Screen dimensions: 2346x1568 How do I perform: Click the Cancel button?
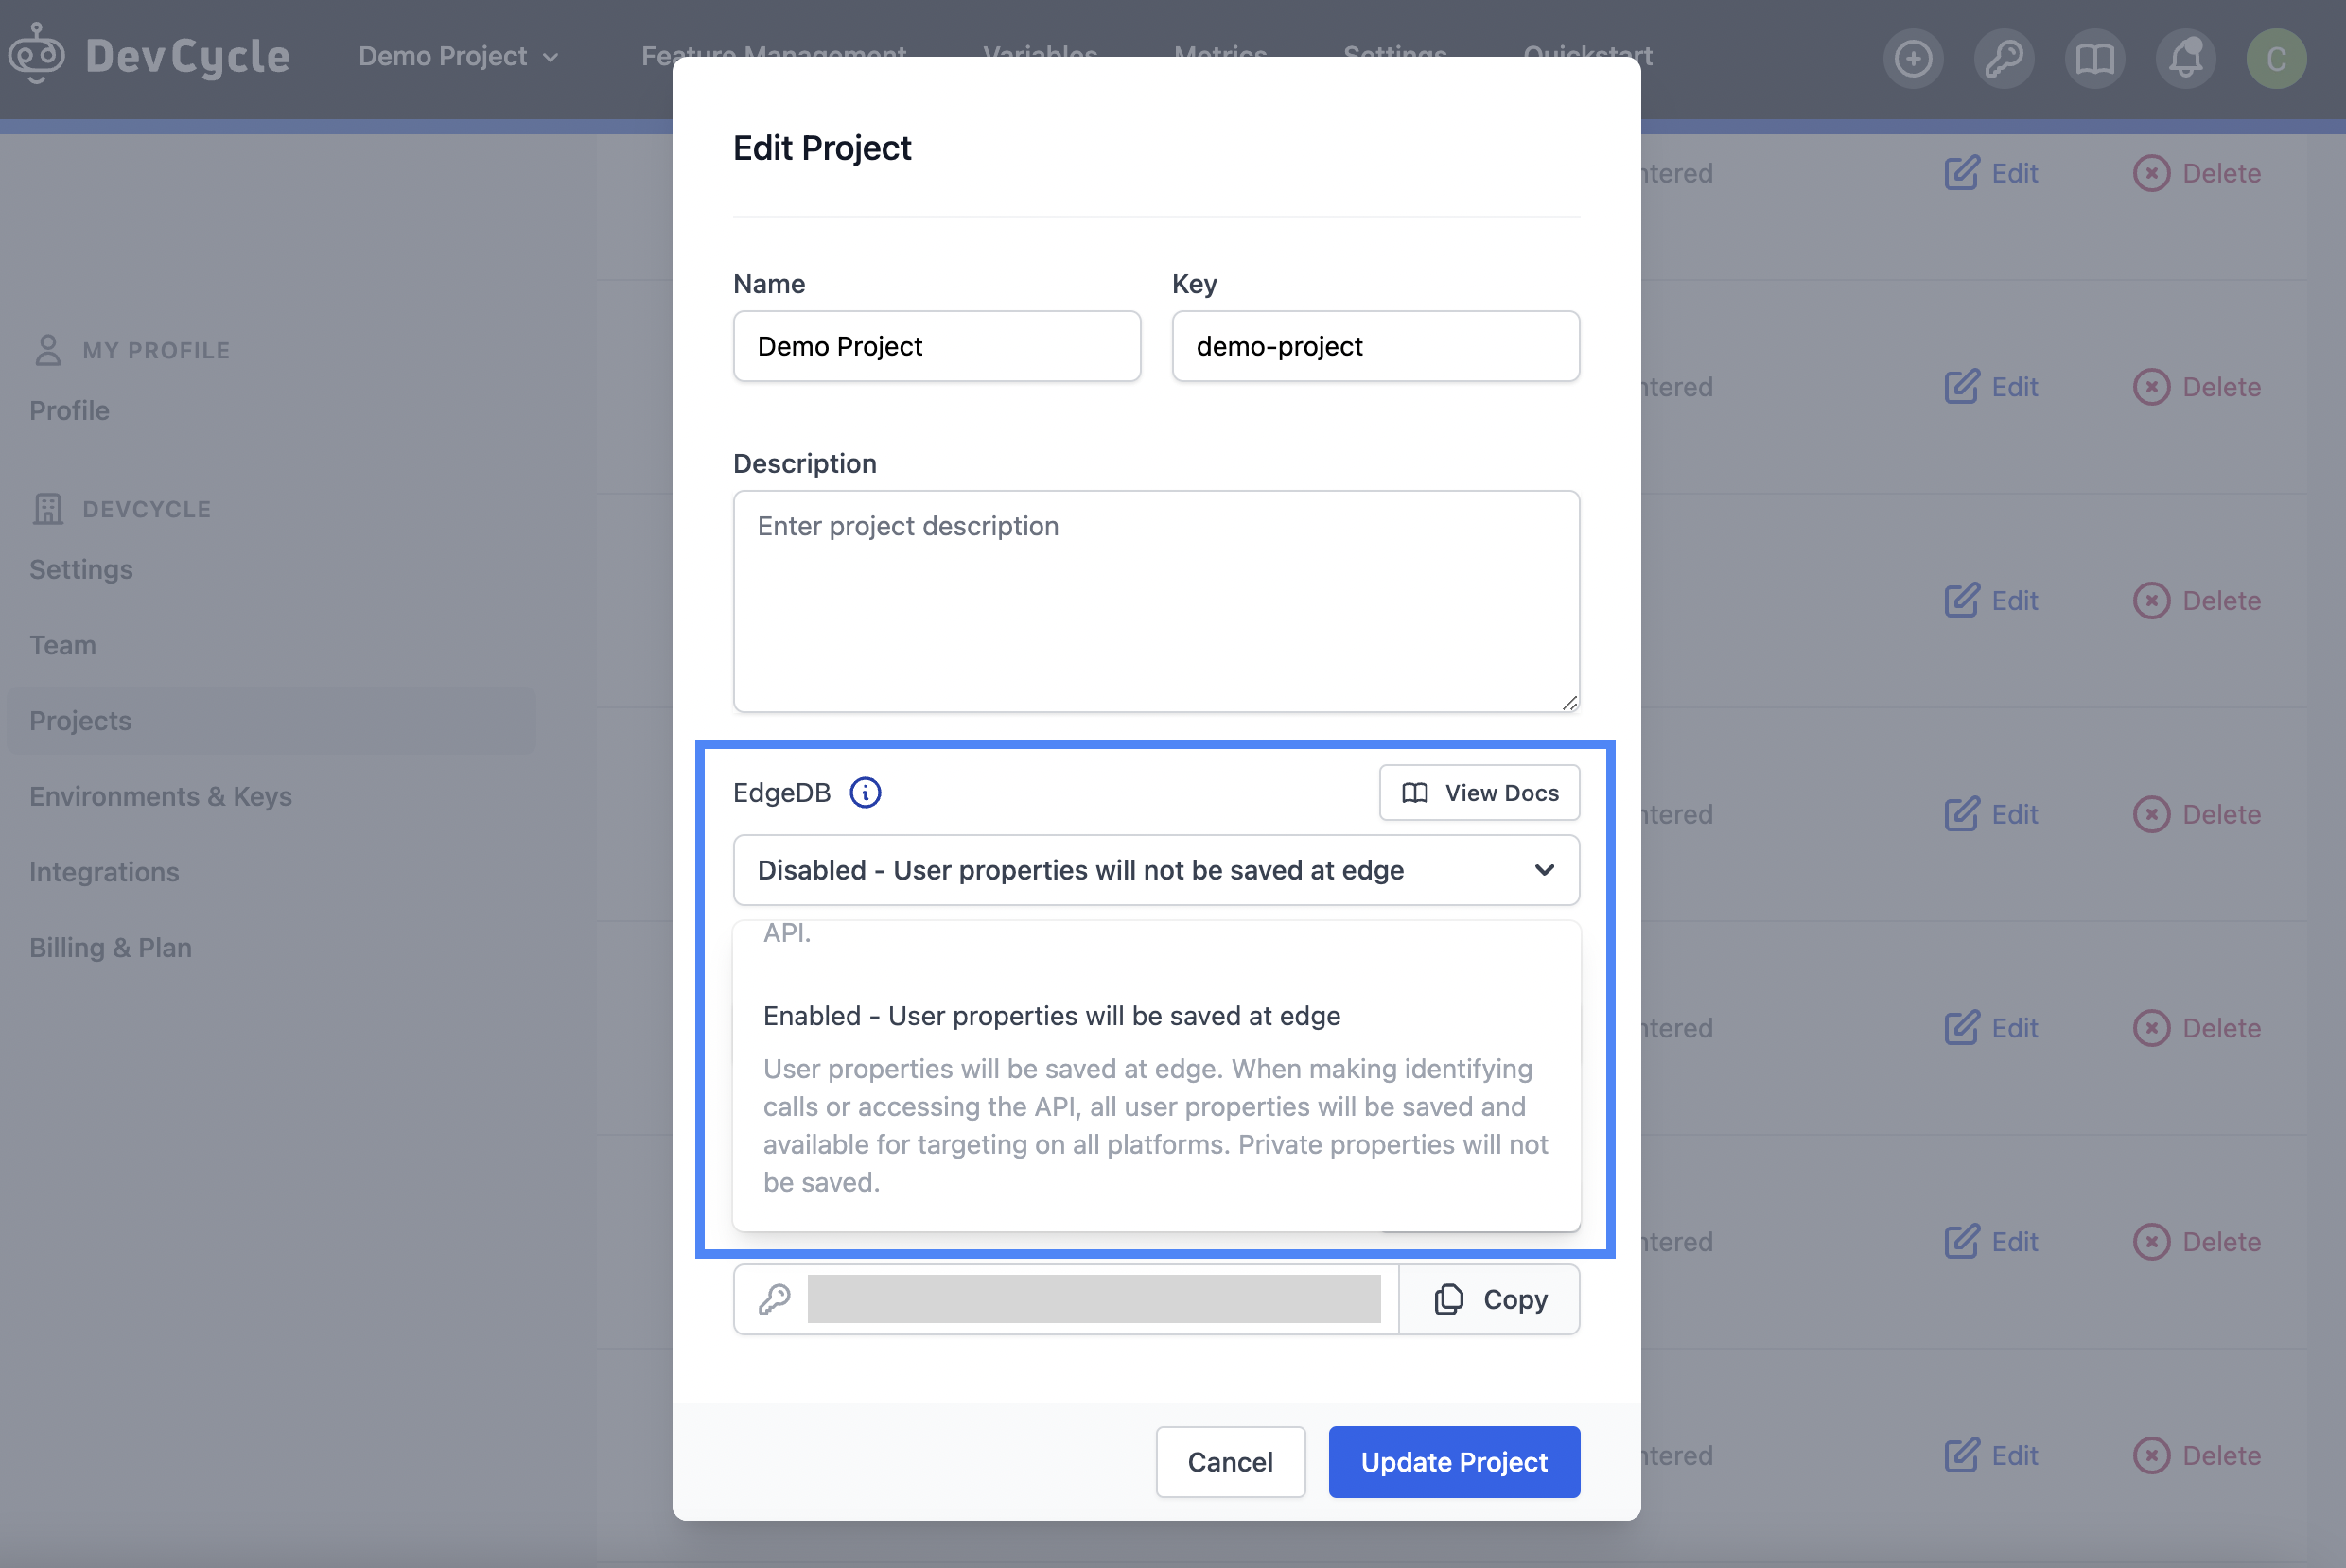pos(1230,1462)
